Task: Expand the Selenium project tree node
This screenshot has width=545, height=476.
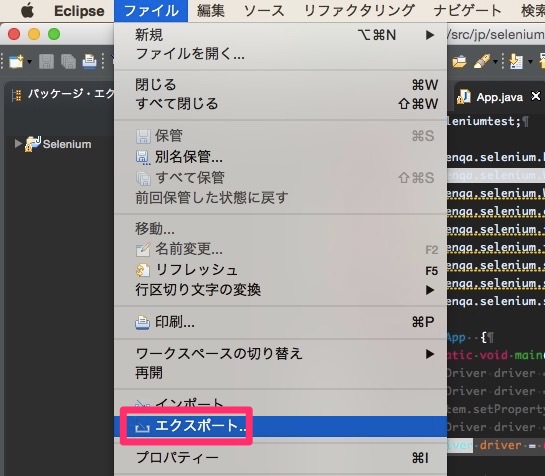Action: click(x=18, y=143)
